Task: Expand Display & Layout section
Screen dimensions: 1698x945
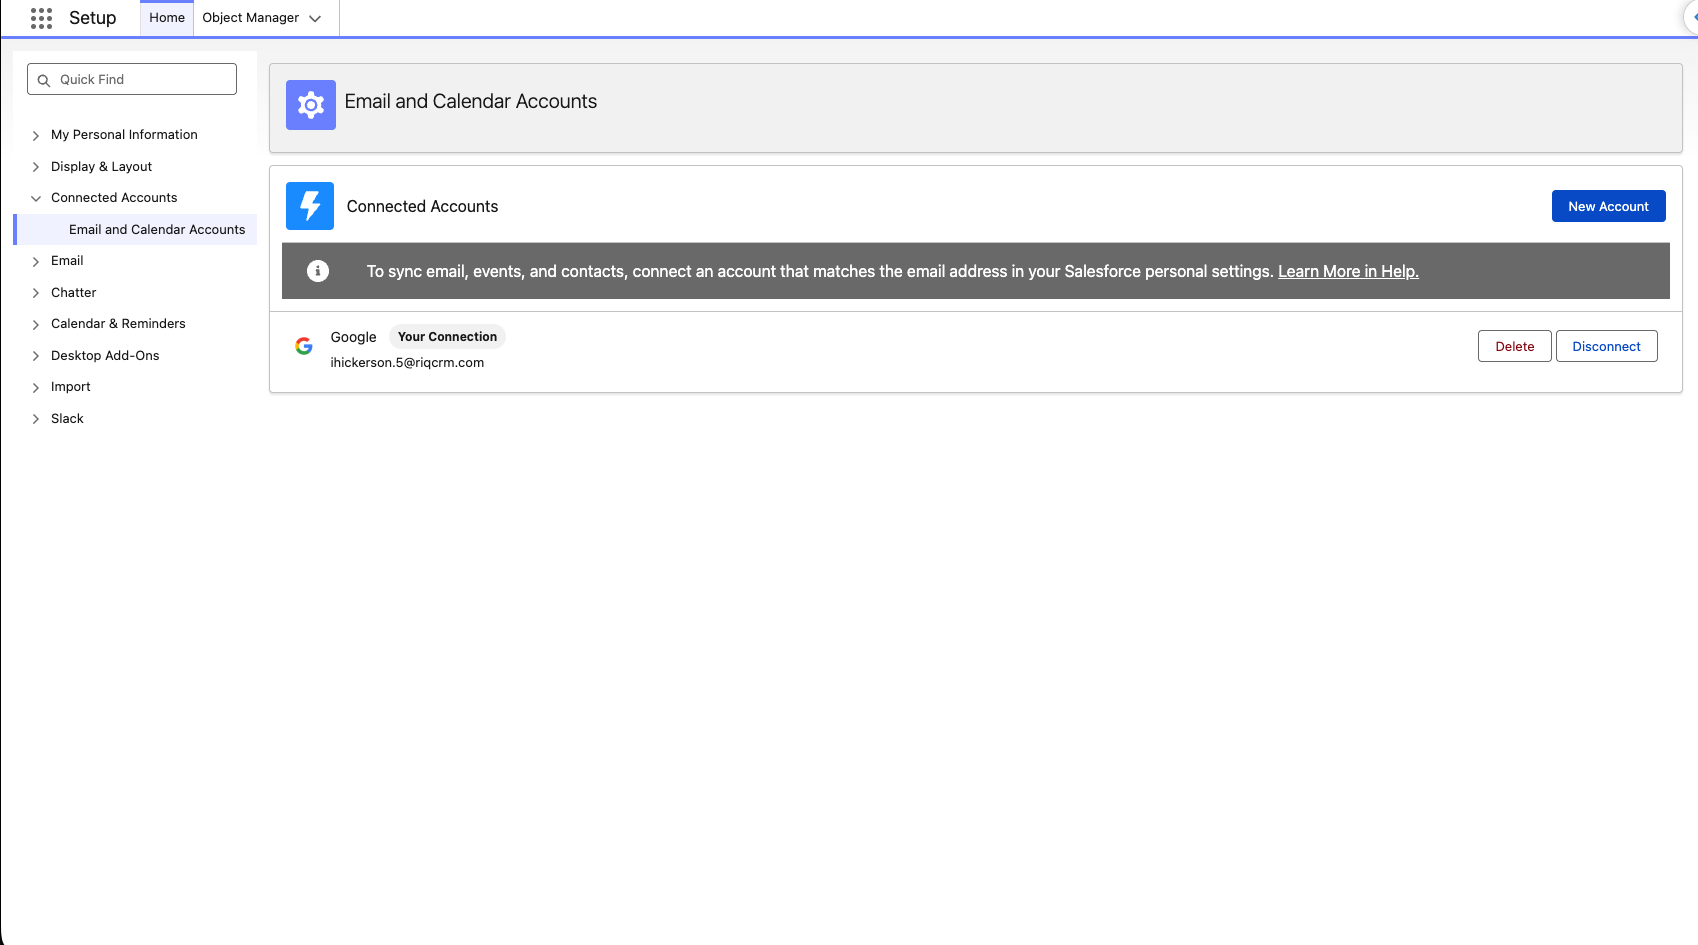Action: (36, 167)
